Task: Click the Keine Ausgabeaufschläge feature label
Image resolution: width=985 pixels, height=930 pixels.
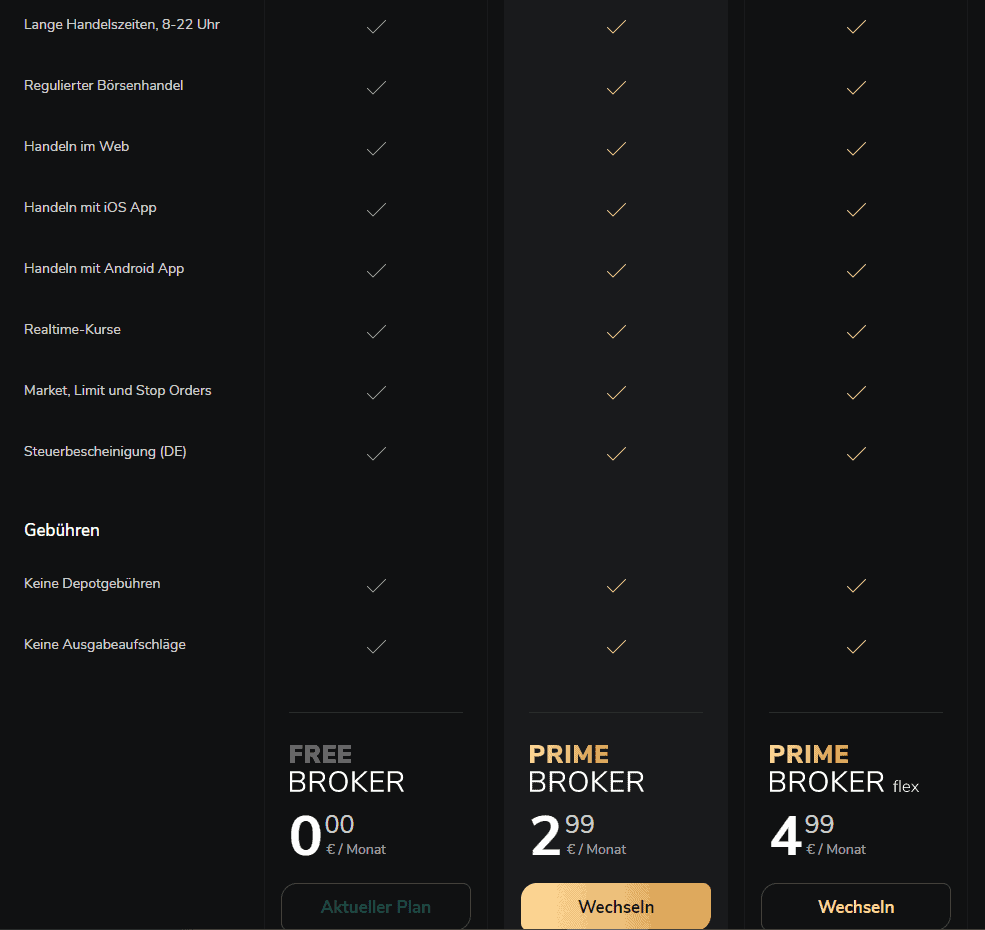Action: click(103, 644)
